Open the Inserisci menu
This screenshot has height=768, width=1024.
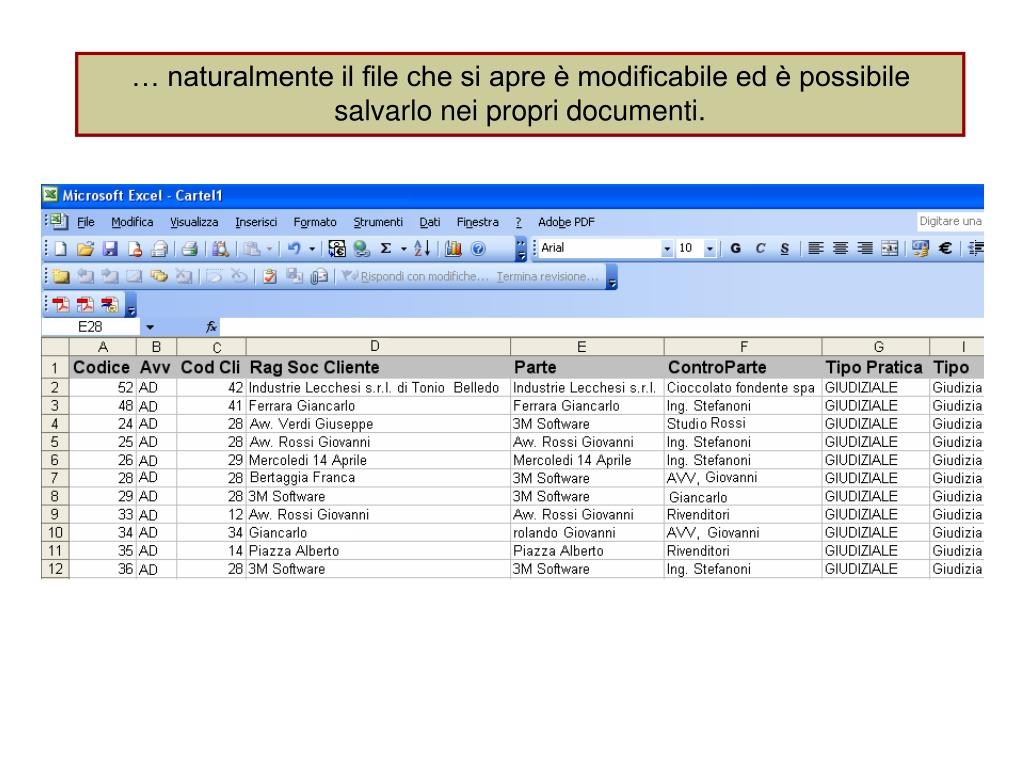pos(256,222)
